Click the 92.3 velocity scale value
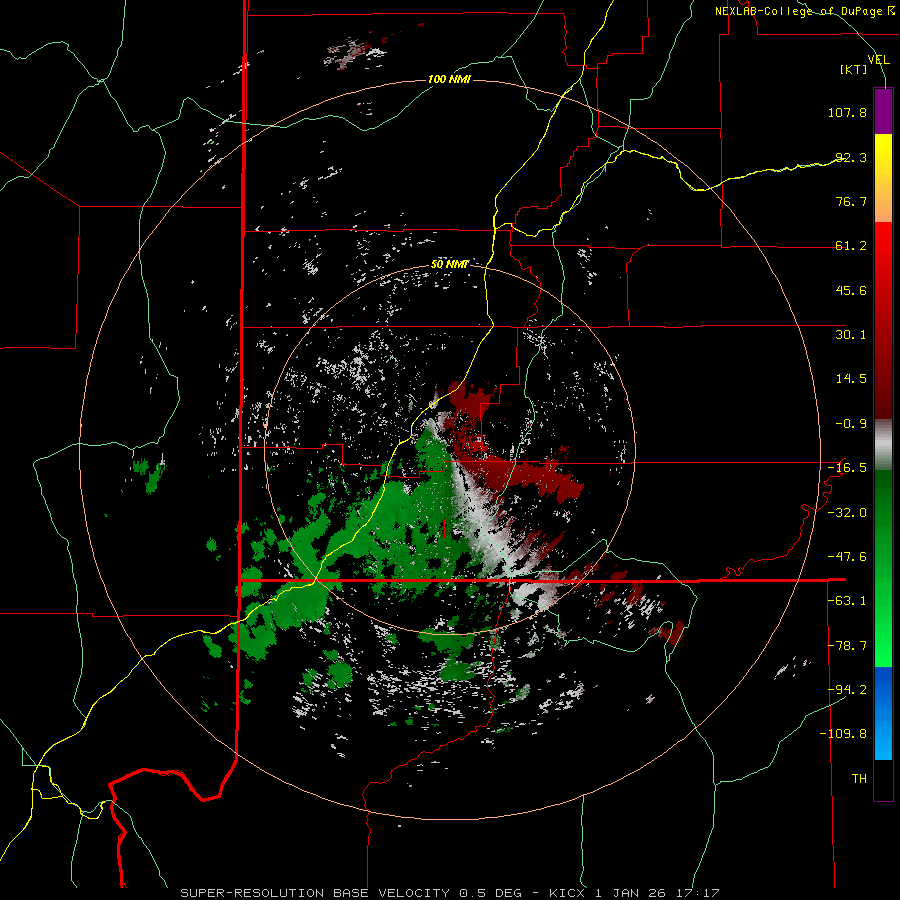The height and width of the screenshot is (900, 900). click(851, 157)
